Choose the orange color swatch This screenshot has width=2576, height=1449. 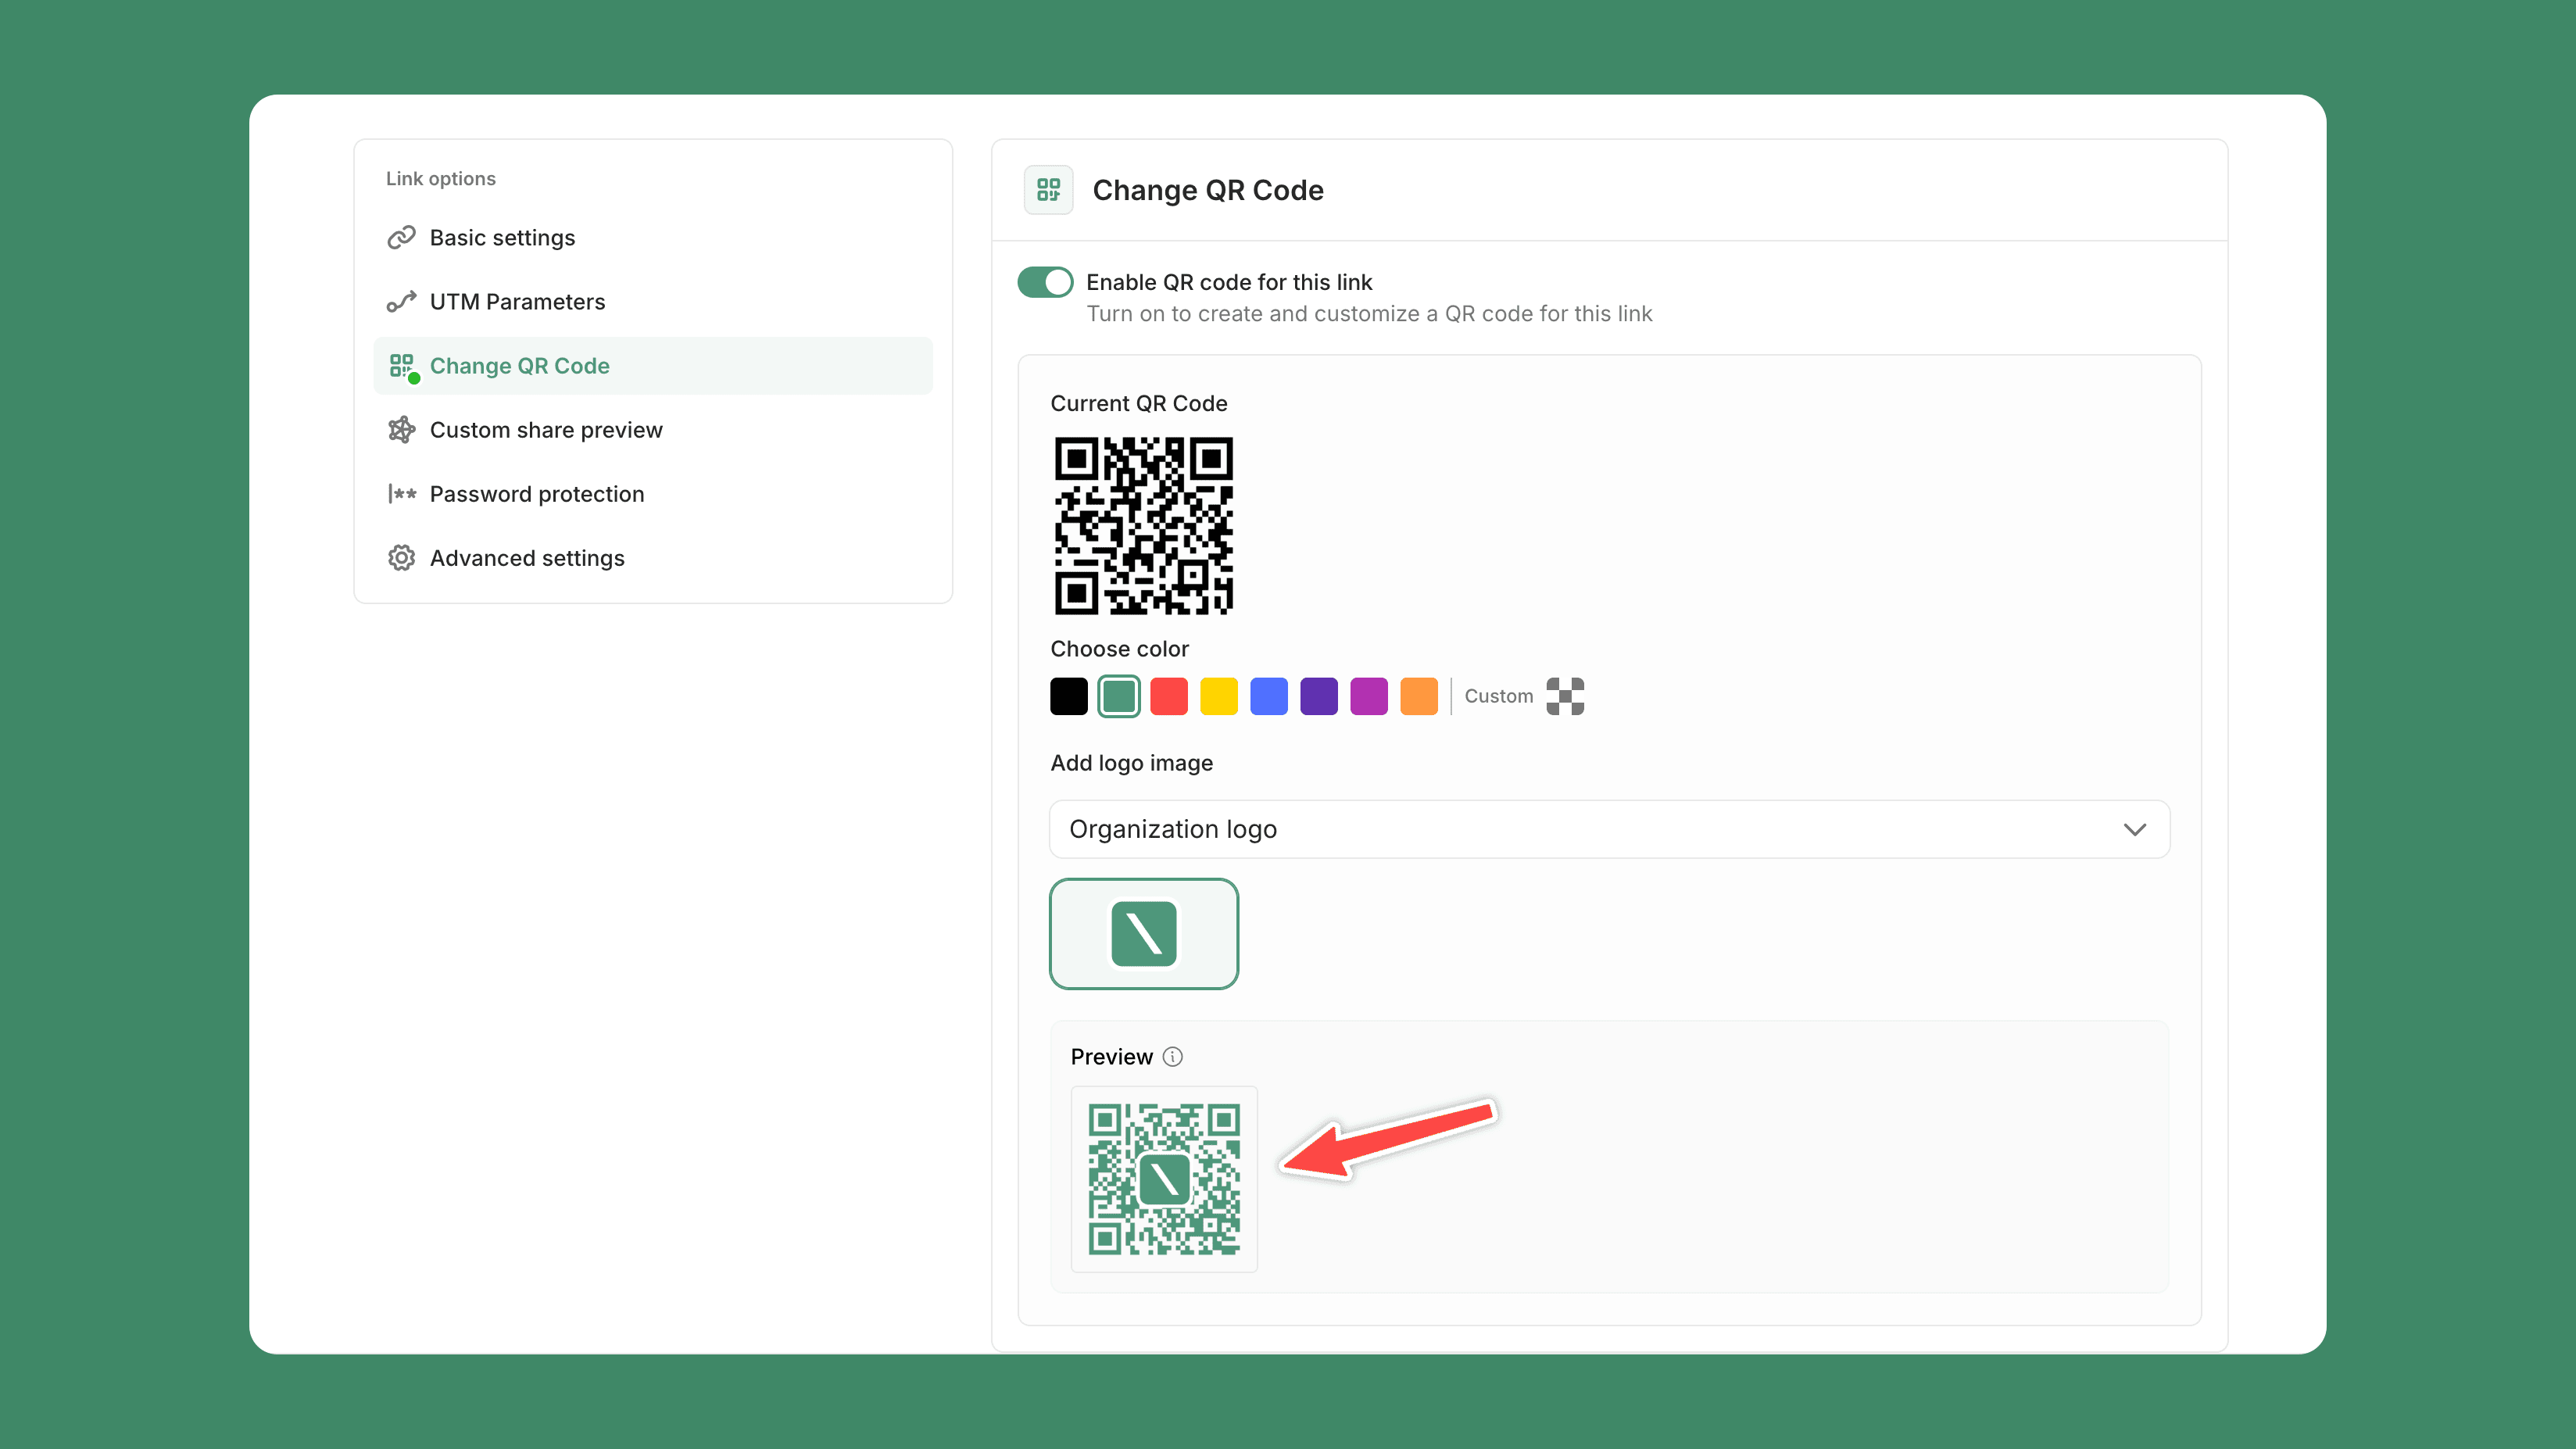[1419, 696]
